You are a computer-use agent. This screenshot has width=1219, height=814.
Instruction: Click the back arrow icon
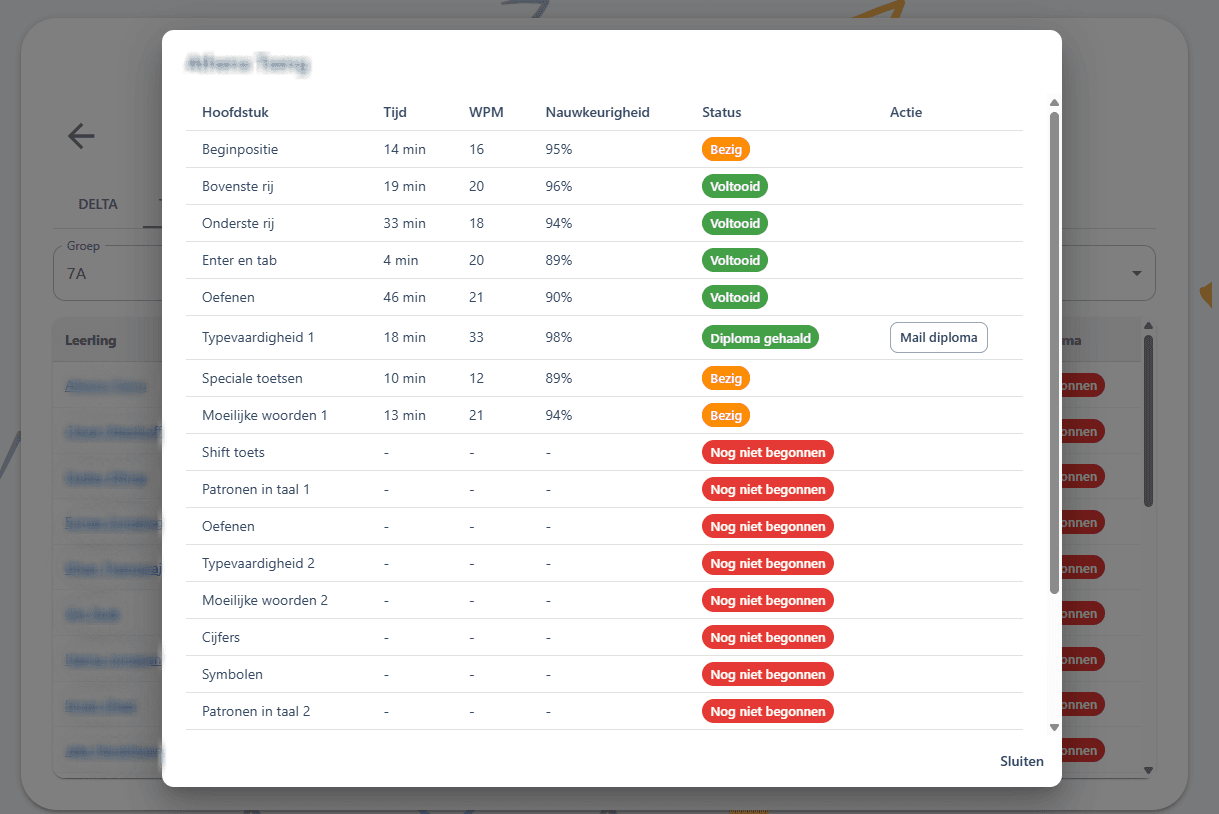[81, 136]
